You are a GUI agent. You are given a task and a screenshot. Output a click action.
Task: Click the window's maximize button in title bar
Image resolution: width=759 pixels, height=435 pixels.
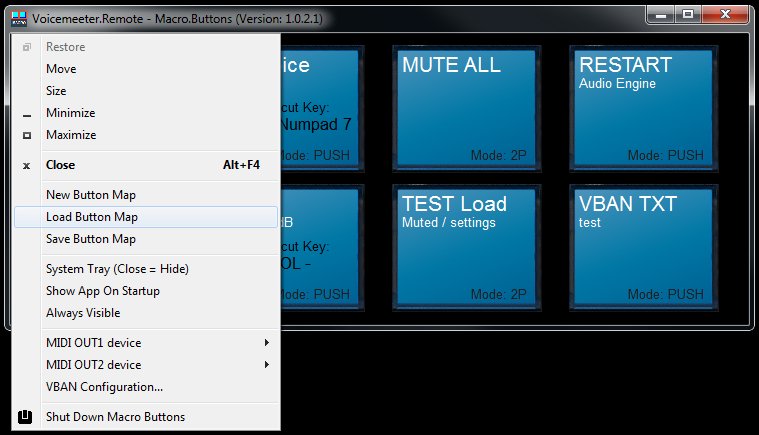coord(688,16)
